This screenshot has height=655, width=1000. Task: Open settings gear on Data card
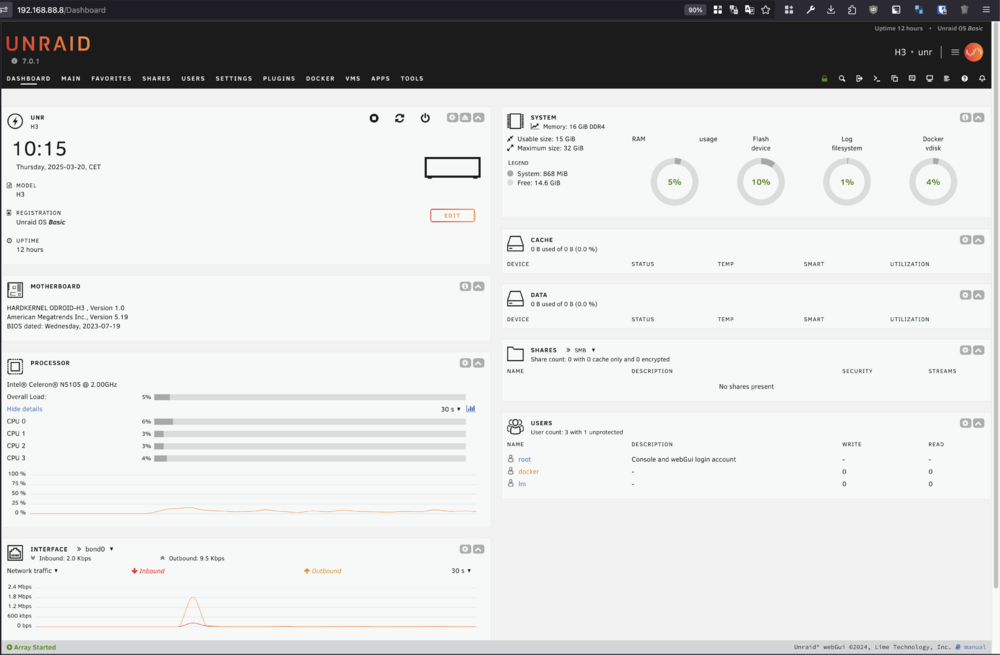coord(966,295)
